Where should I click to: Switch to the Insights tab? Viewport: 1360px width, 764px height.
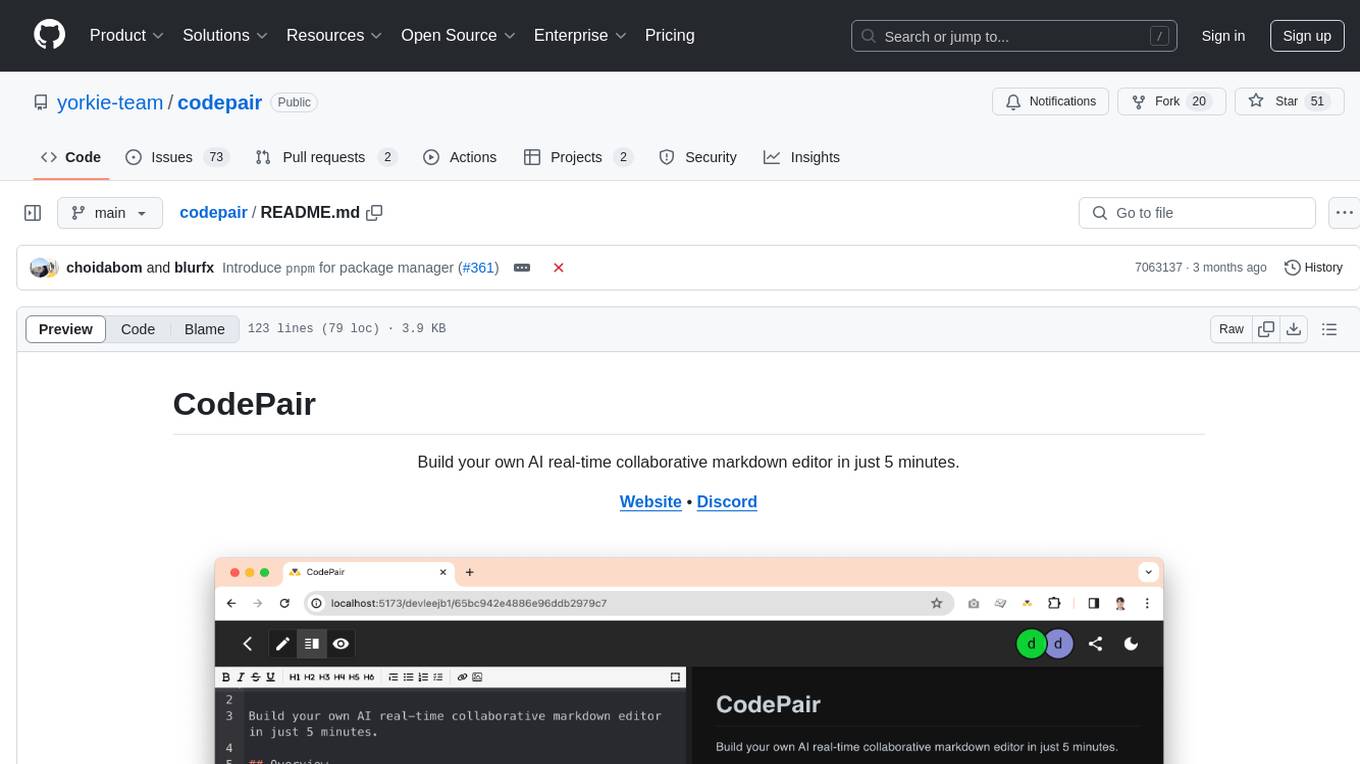pyautogui.click(x=802, y=157)
